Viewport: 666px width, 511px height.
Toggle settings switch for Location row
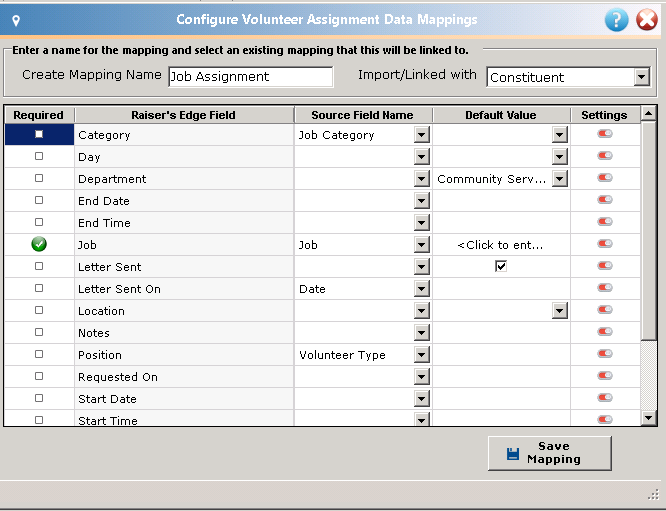click(605, 310)
